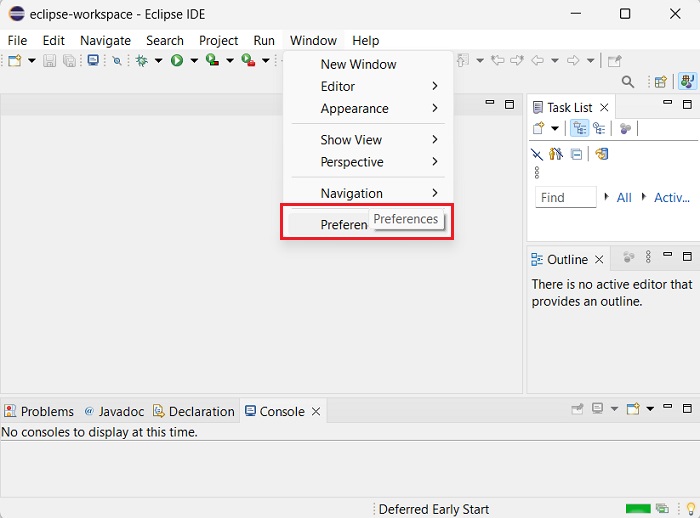
Task: Click the Save All toolbar icon
Action: [69, 60]
